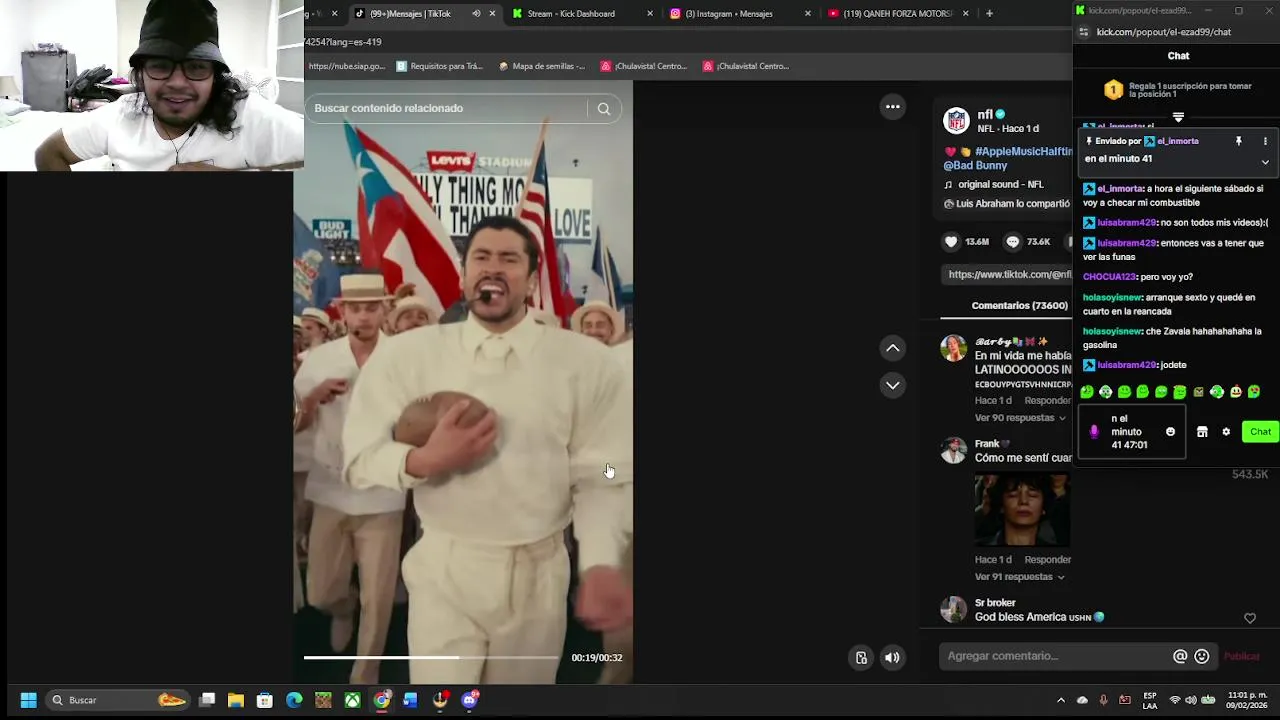Mute the TikTok tab audio icon
1280x720 pixels.
pos(476,14)
